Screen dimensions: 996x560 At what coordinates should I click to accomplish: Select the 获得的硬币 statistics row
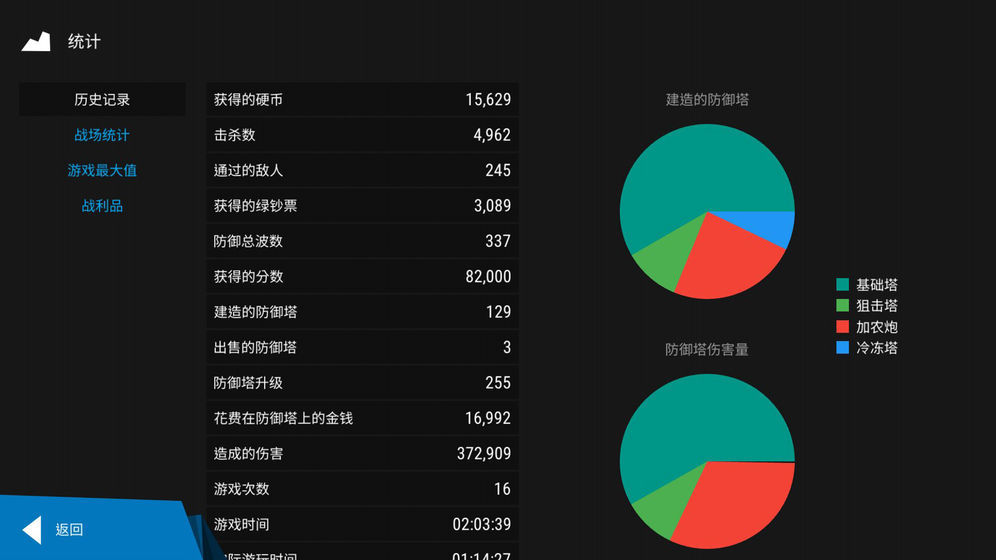click(x=362, y=100)
